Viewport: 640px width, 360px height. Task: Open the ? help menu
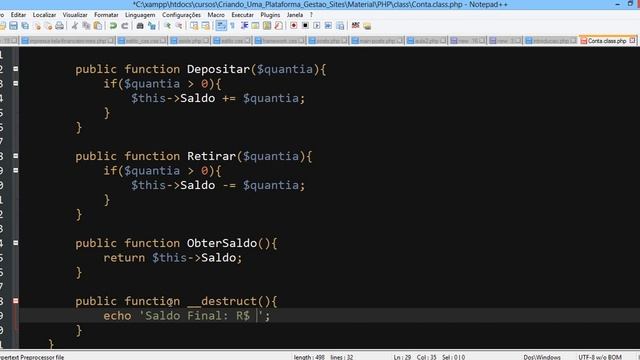(x=311, y=15)
